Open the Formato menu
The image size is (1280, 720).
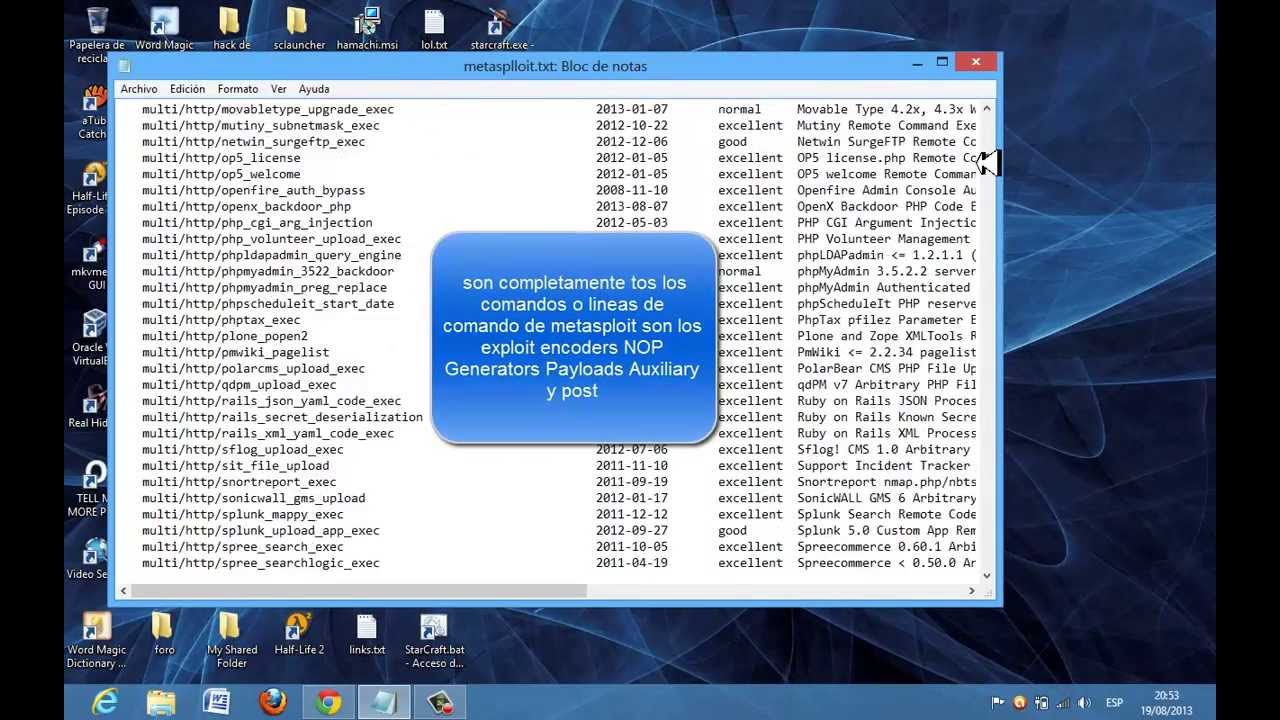coord(238,89)
